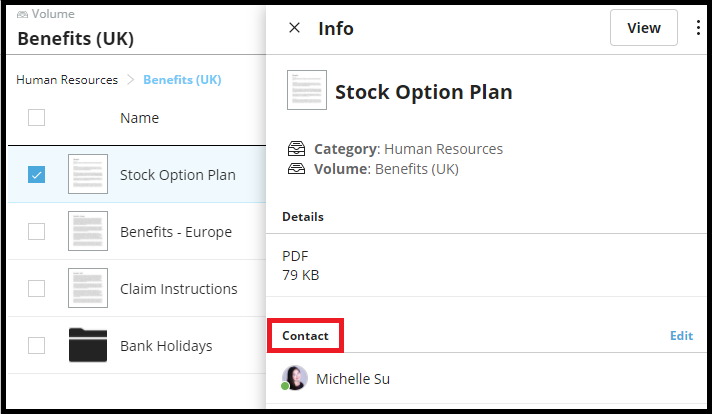Click the Edit link beside Contact

click(681, 336)
